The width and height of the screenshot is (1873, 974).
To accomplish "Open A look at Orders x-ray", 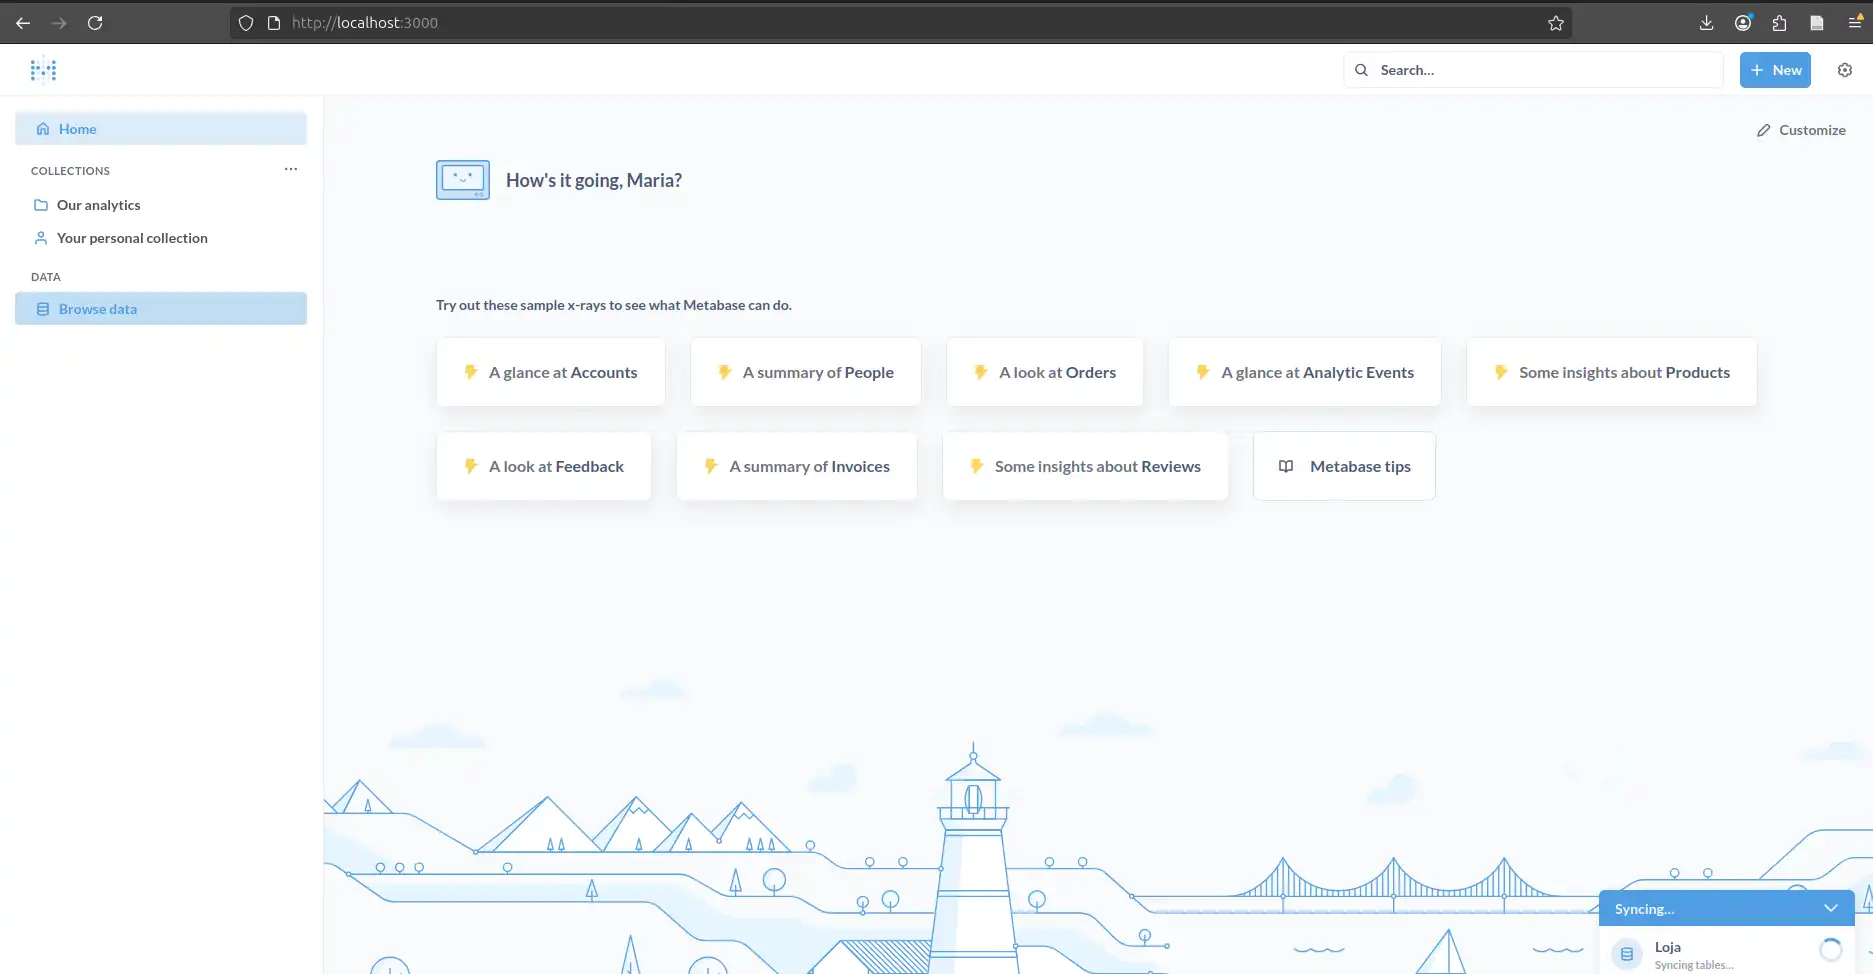I will (1045, 372).
